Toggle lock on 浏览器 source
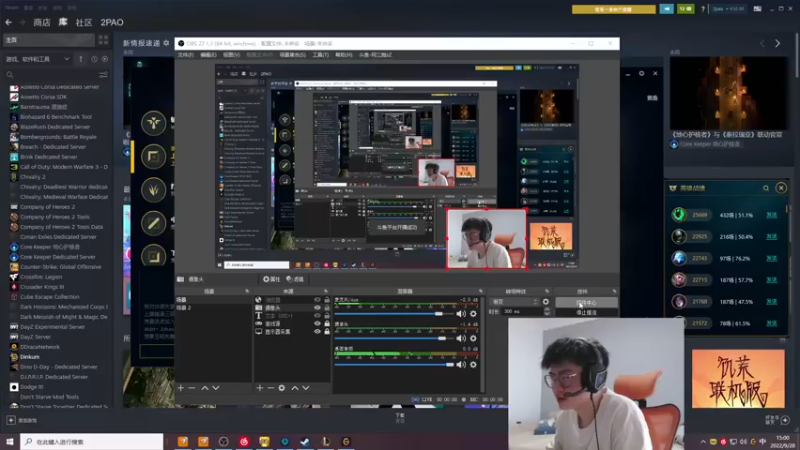 [x=327, y=300]
